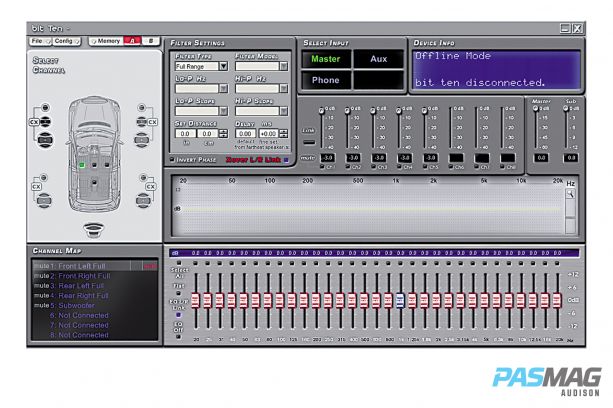Image resolution: width=613 pixels, height=408 pixels.
Task: Select the rear left woofer speaker icon
Action: [x=43, y=200]
